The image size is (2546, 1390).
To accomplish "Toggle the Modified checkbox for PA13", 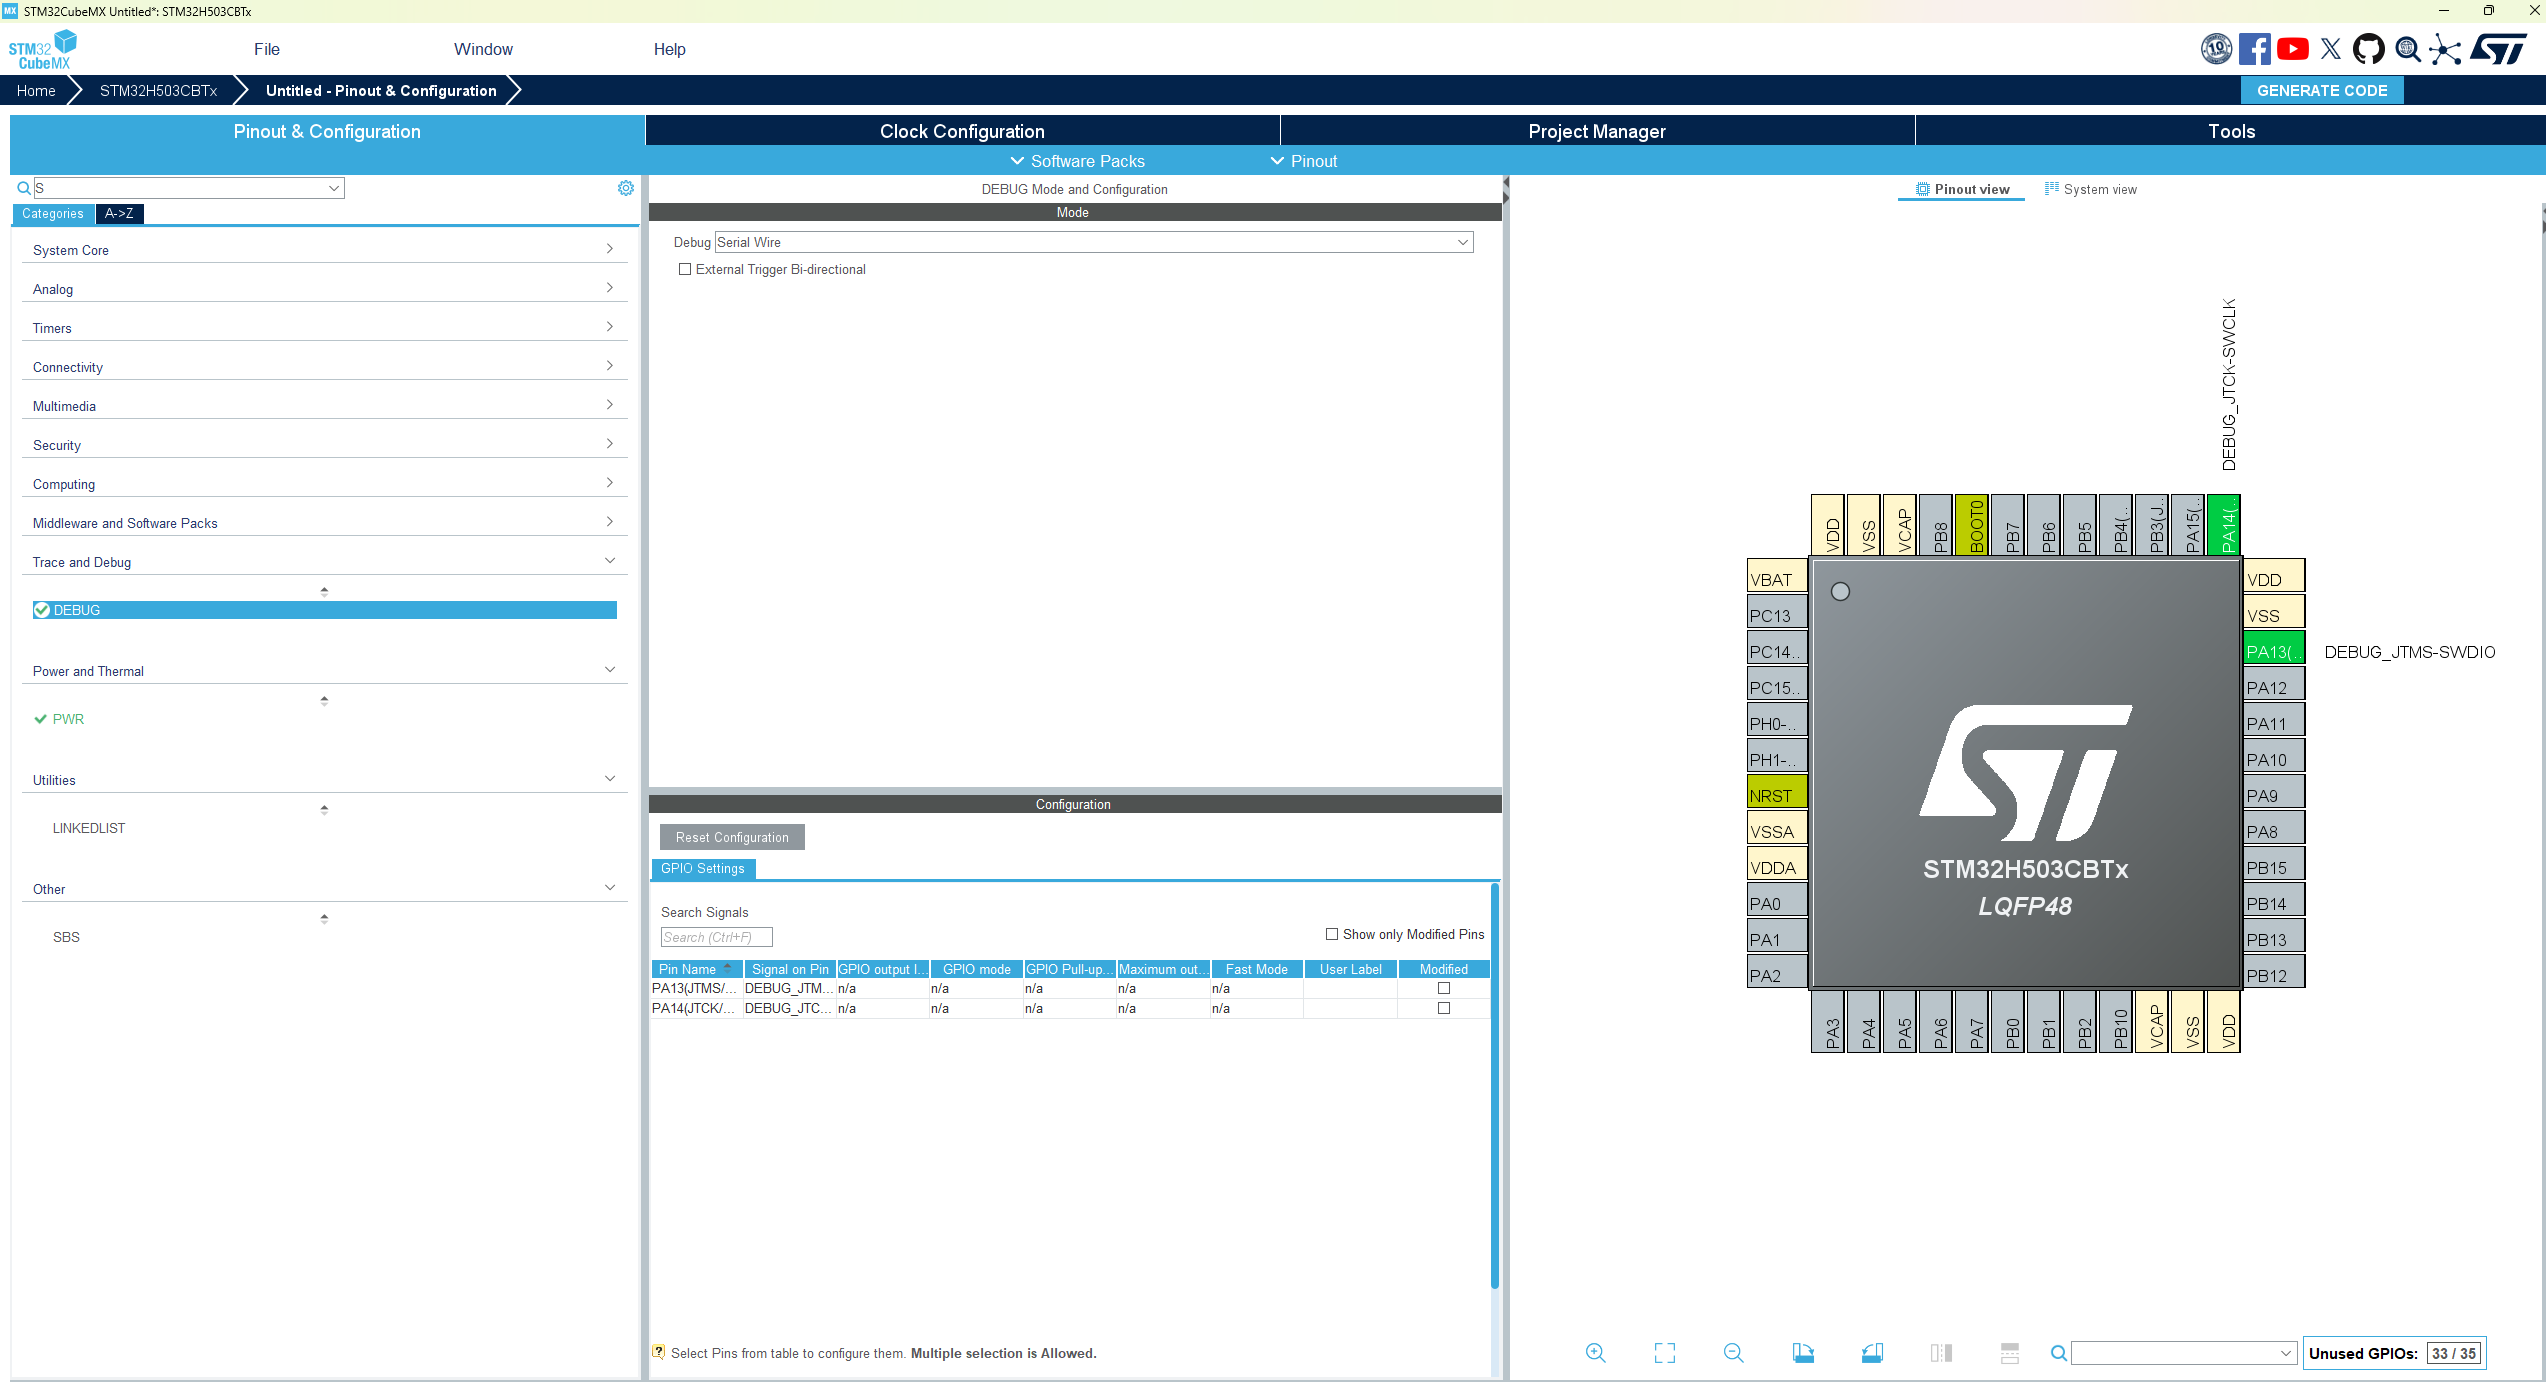I will click(x=1443, y=988).
